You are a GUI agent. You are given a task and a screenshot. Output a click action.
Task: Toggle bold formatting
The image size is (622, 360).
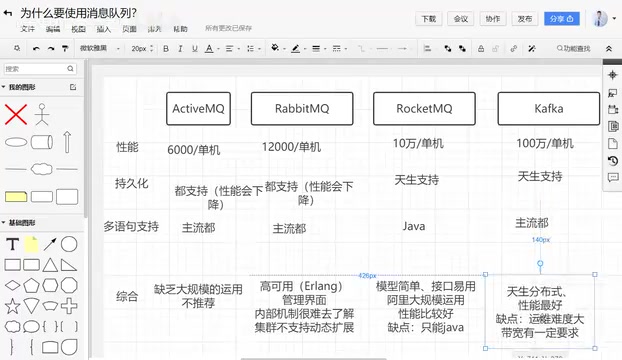click(166, 48)
